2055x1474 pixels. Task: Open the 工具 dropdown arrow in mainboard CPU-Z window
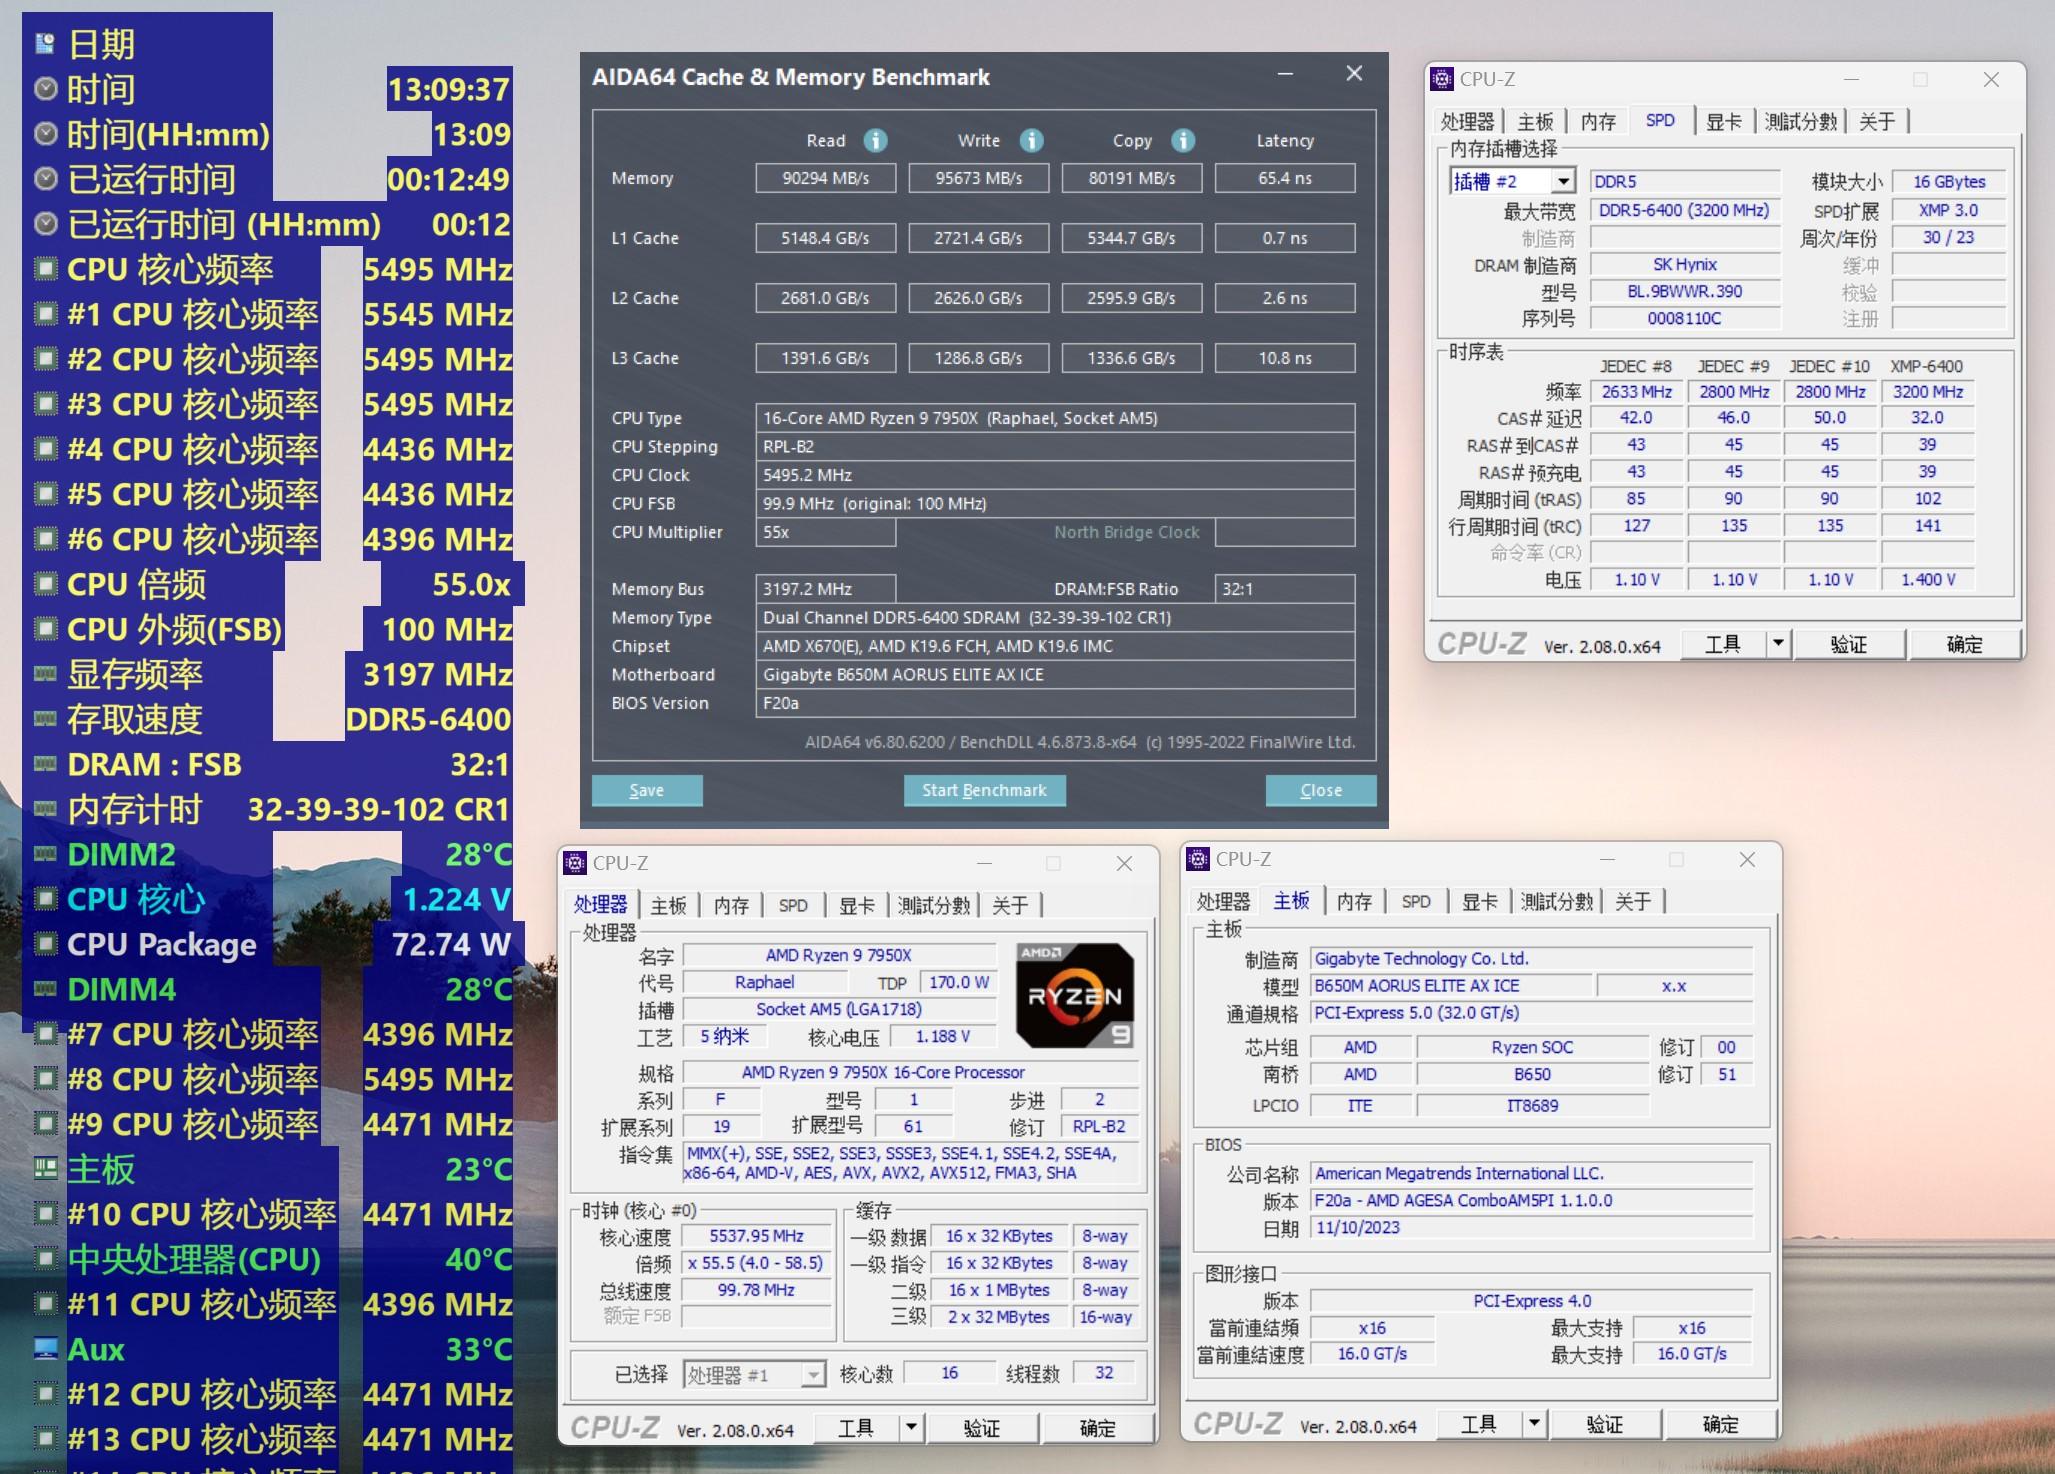(x=1534, y=1423)
